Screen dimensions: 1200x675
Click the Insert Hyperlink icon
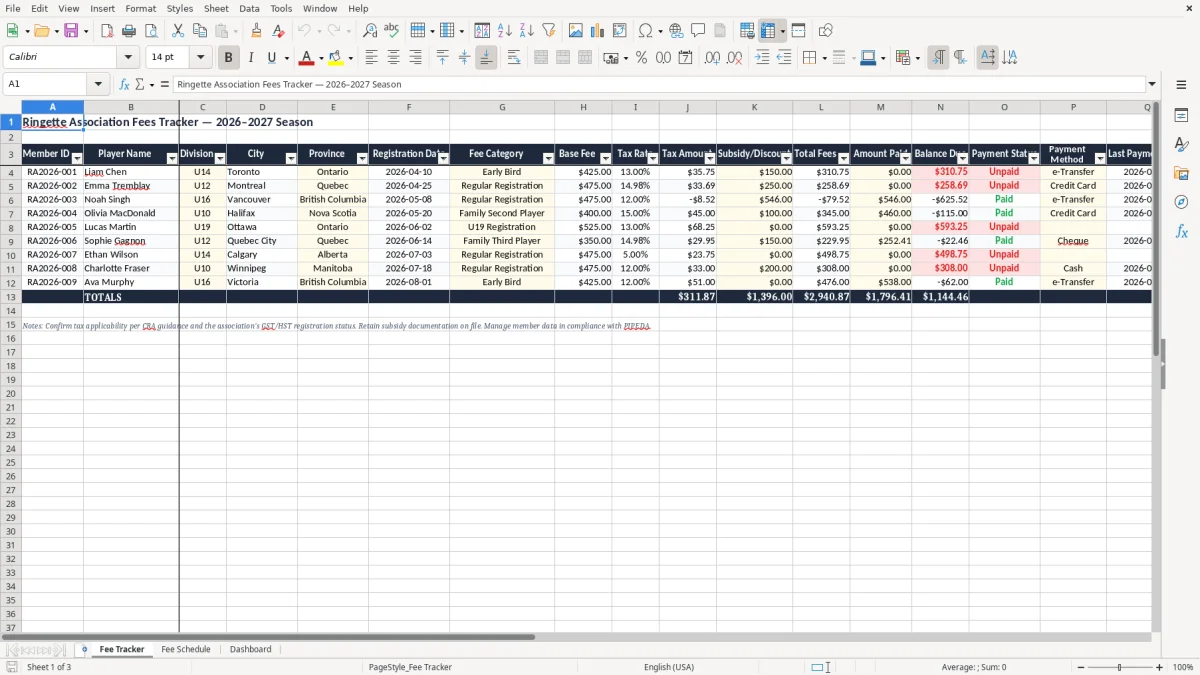click(676, 31)
